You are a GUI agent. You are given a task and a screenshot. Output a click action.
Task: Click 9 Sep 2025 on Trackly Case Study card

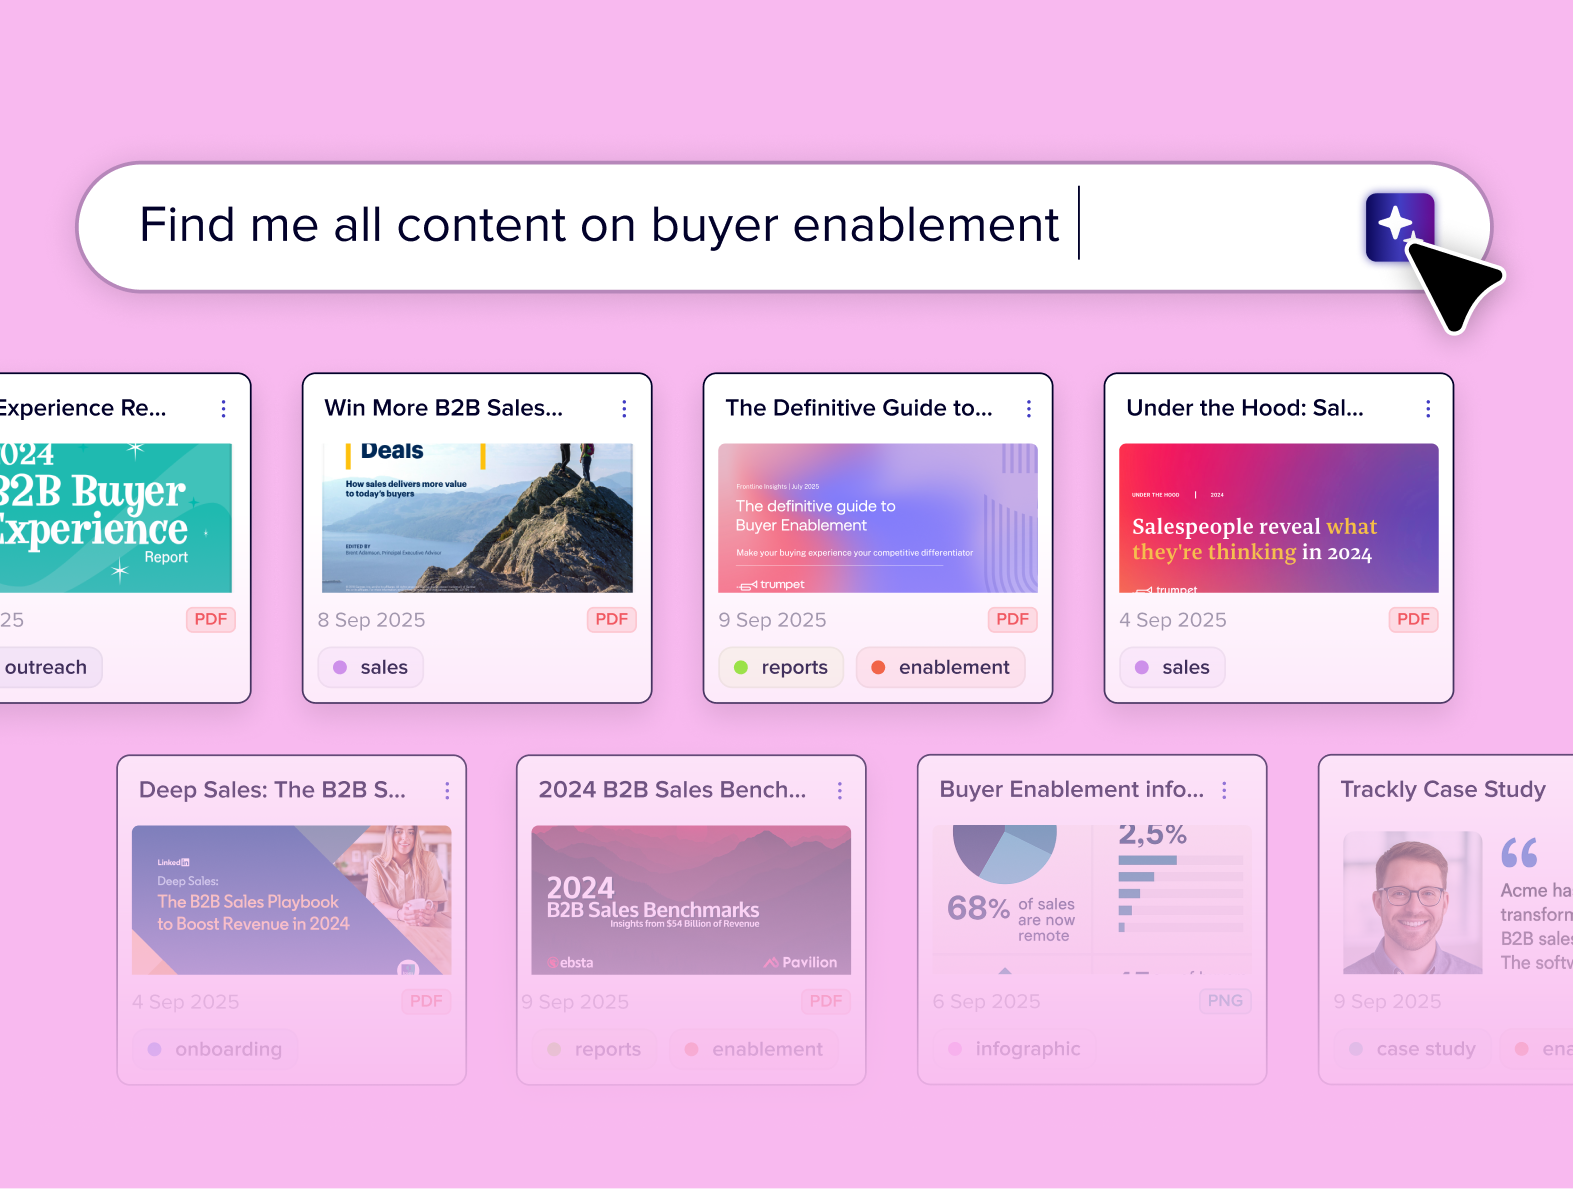1388,1001
